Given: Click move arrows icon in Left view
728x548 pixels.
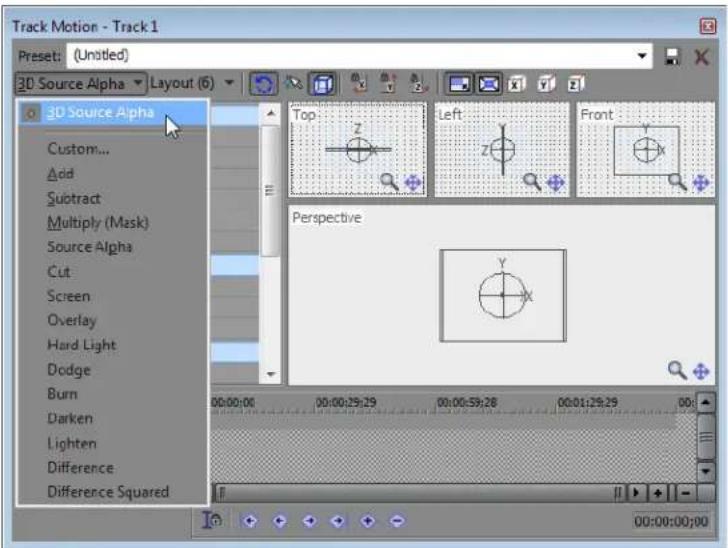Looking at the screenshot, I should (x=556, y=183).
